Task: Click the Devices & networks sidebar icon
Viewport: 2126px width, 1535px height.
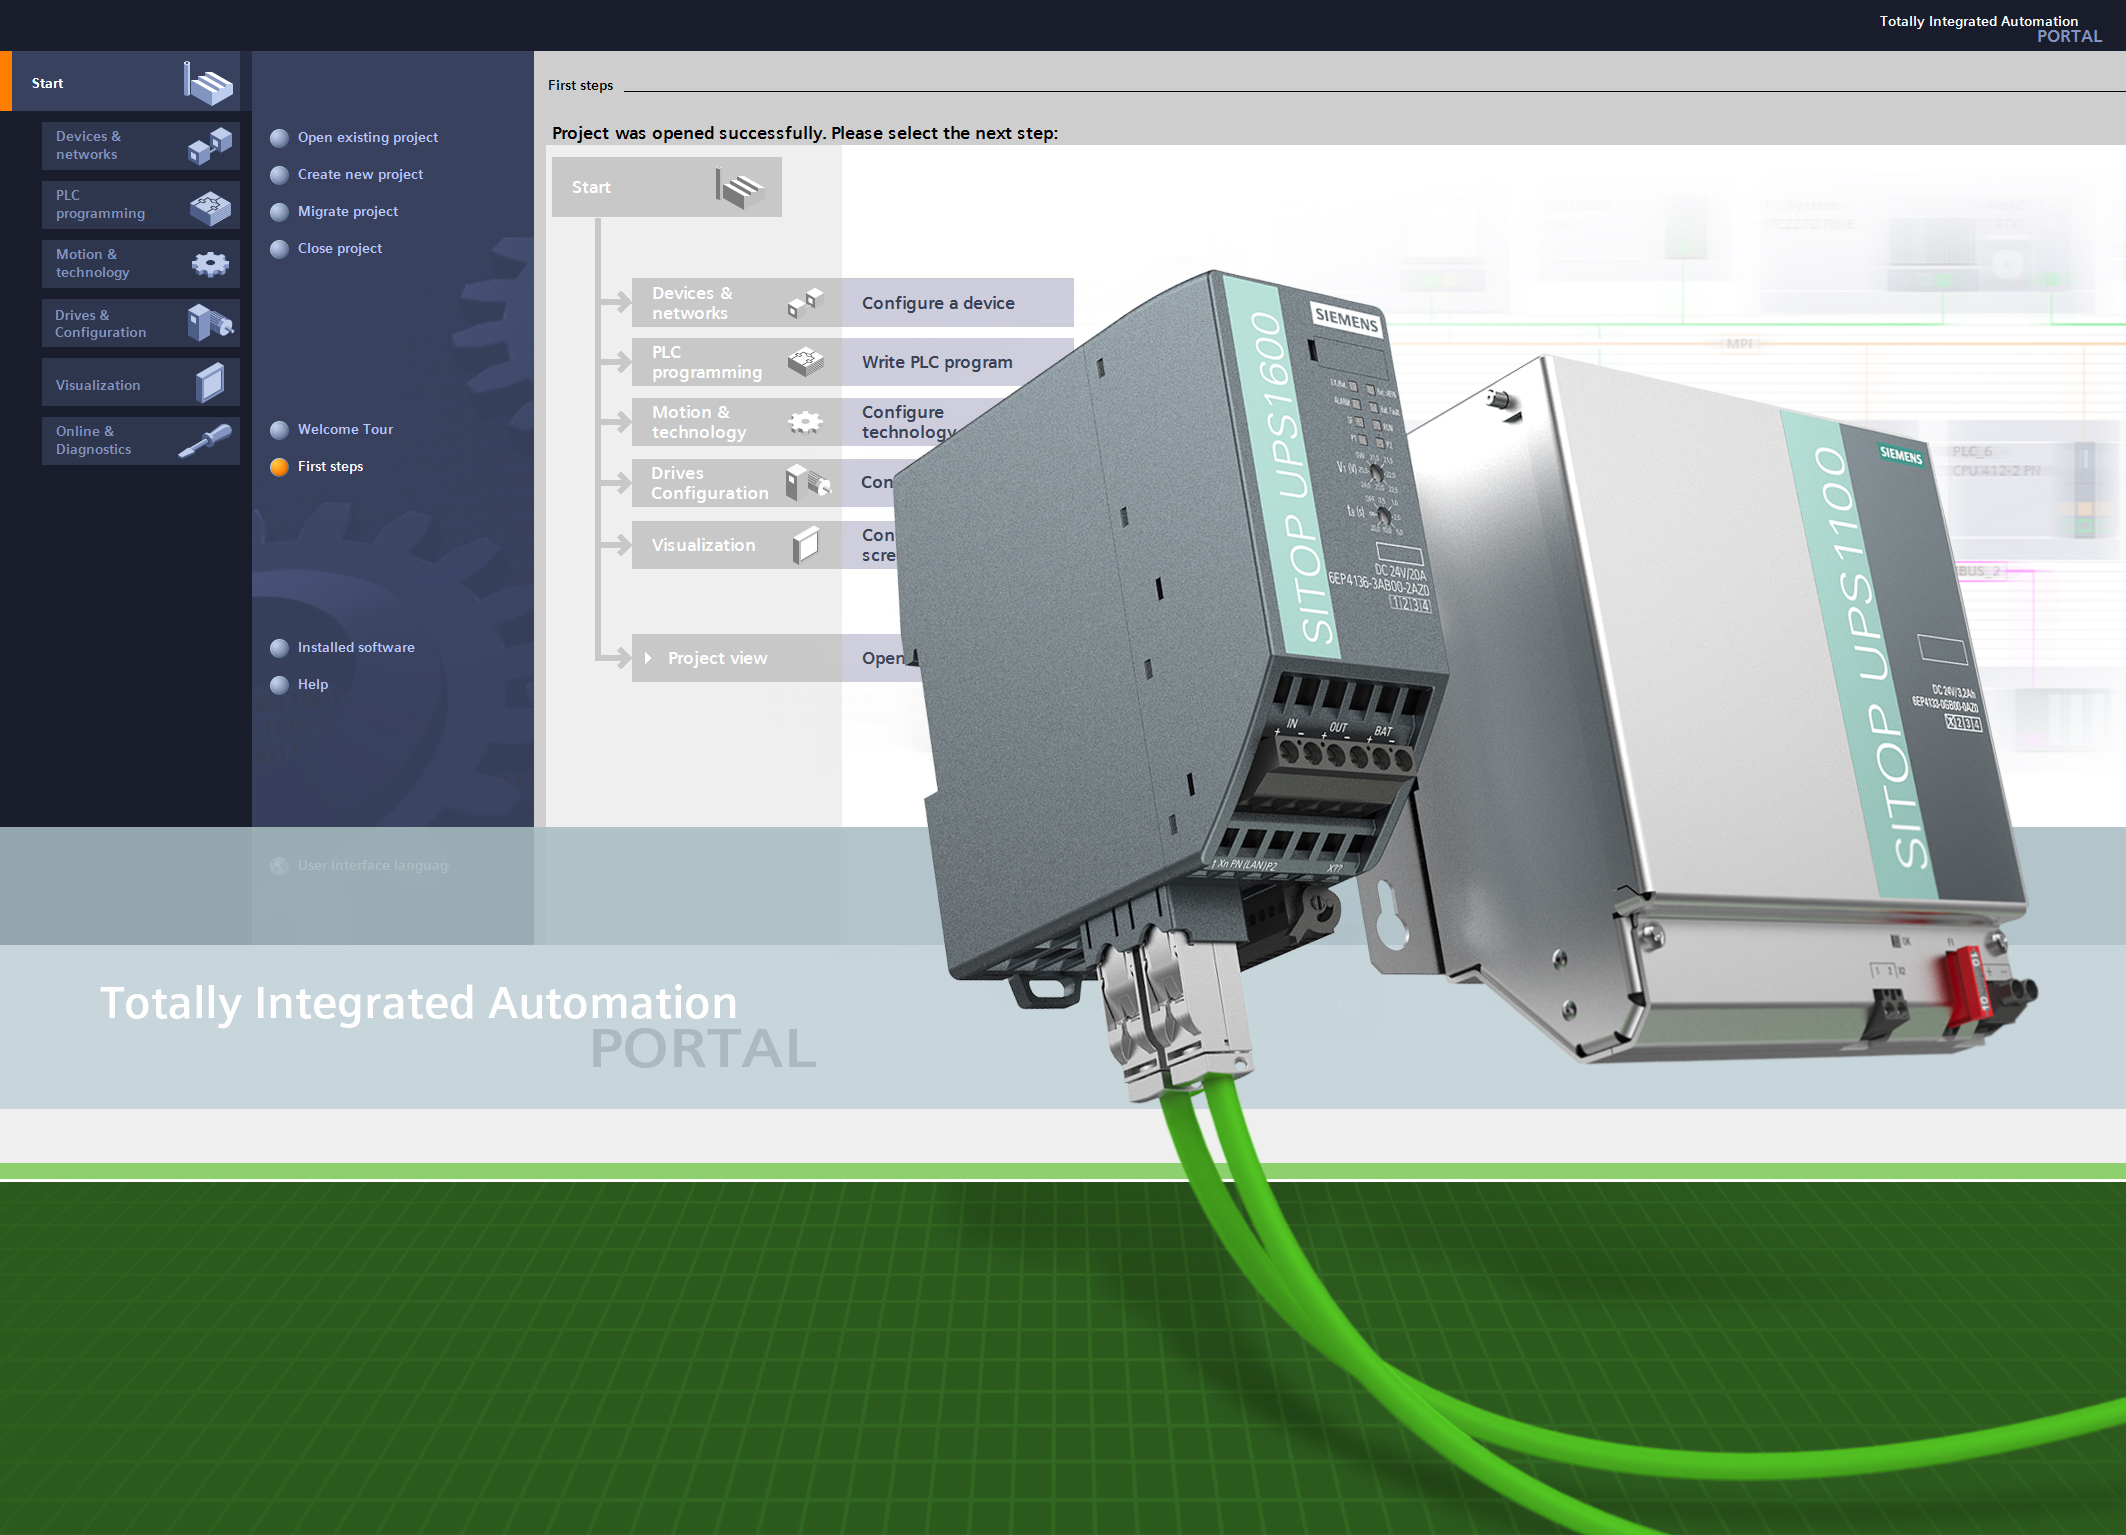Action: [x=209, y=146]
